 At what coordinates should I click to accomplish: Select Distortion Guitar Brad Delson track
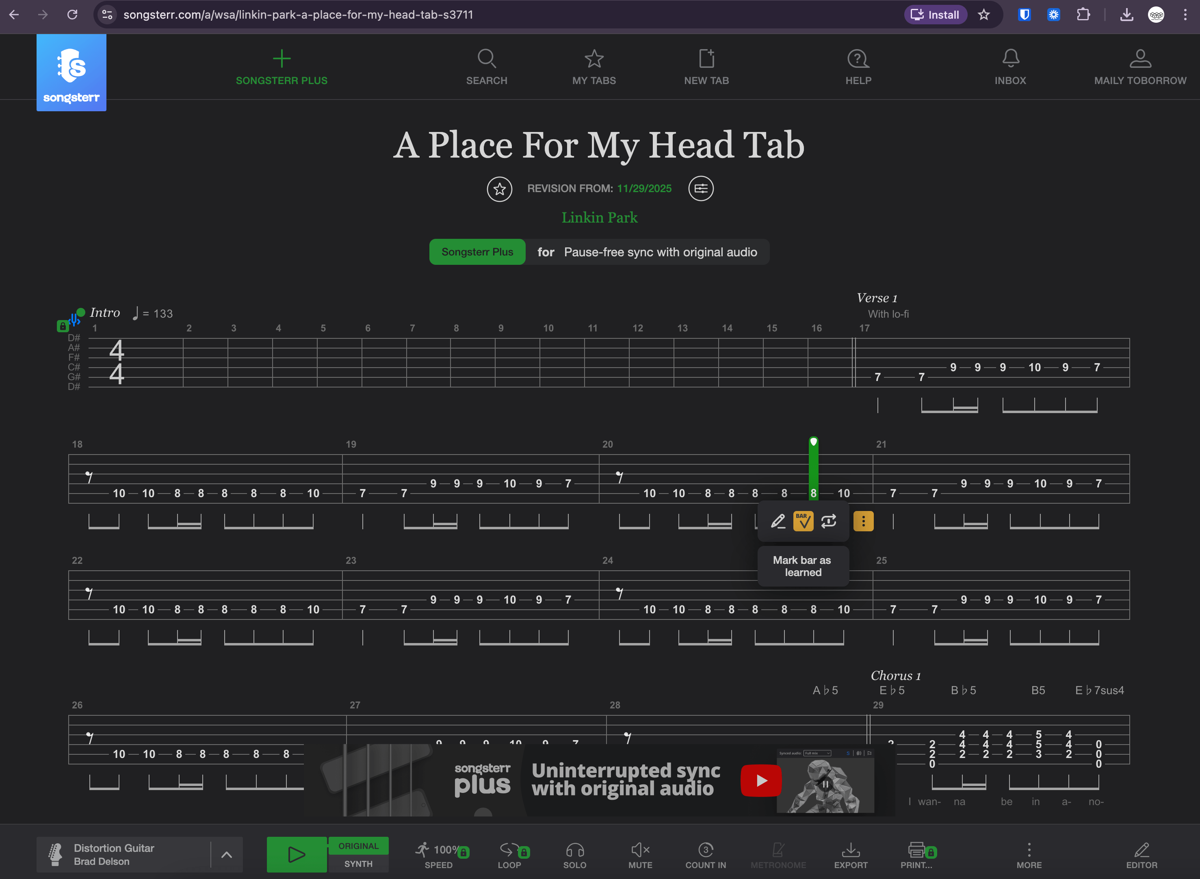pyautogui.click(x=124, y=855)
